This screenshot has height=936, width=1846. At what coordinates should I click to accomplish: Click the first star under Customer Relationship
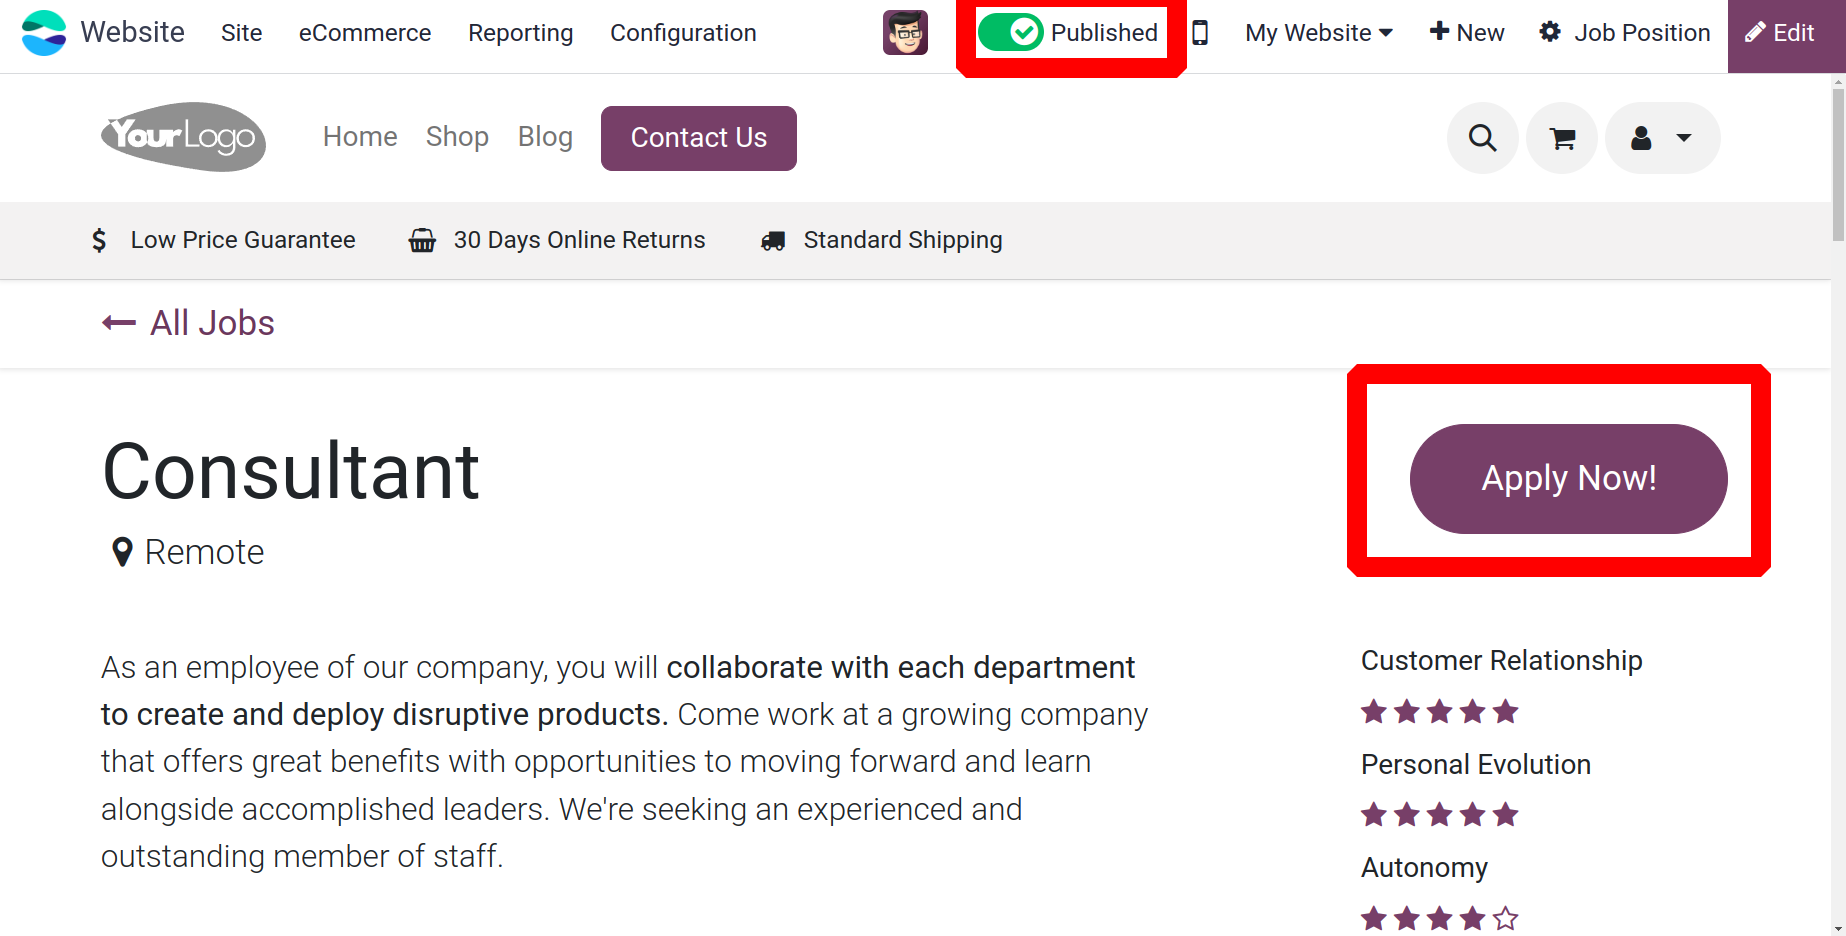coord(1374,712)
